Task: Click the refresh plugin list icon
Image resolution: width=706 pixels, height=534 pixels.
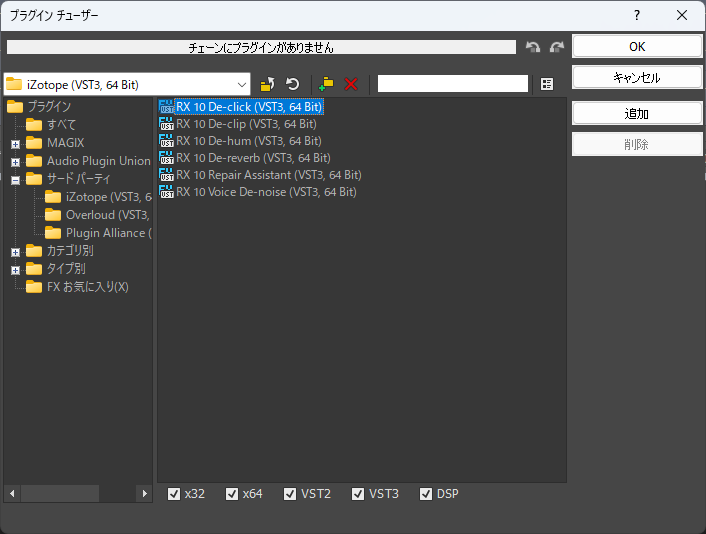Action: pyautogui.click(x=293, y=84)
